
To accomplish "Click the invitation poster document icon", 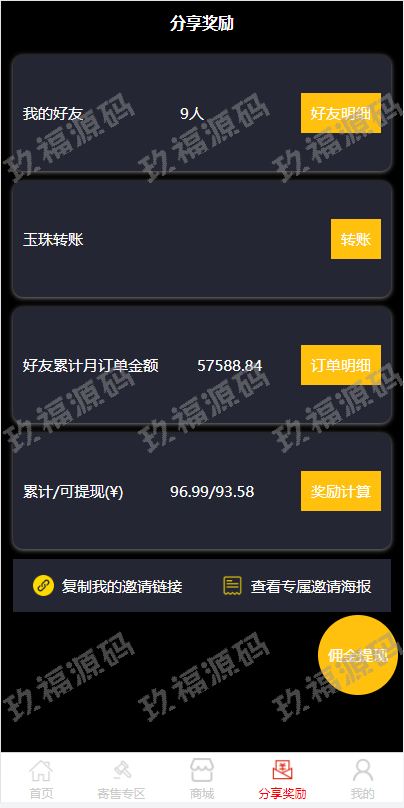I will pos(232,586).
